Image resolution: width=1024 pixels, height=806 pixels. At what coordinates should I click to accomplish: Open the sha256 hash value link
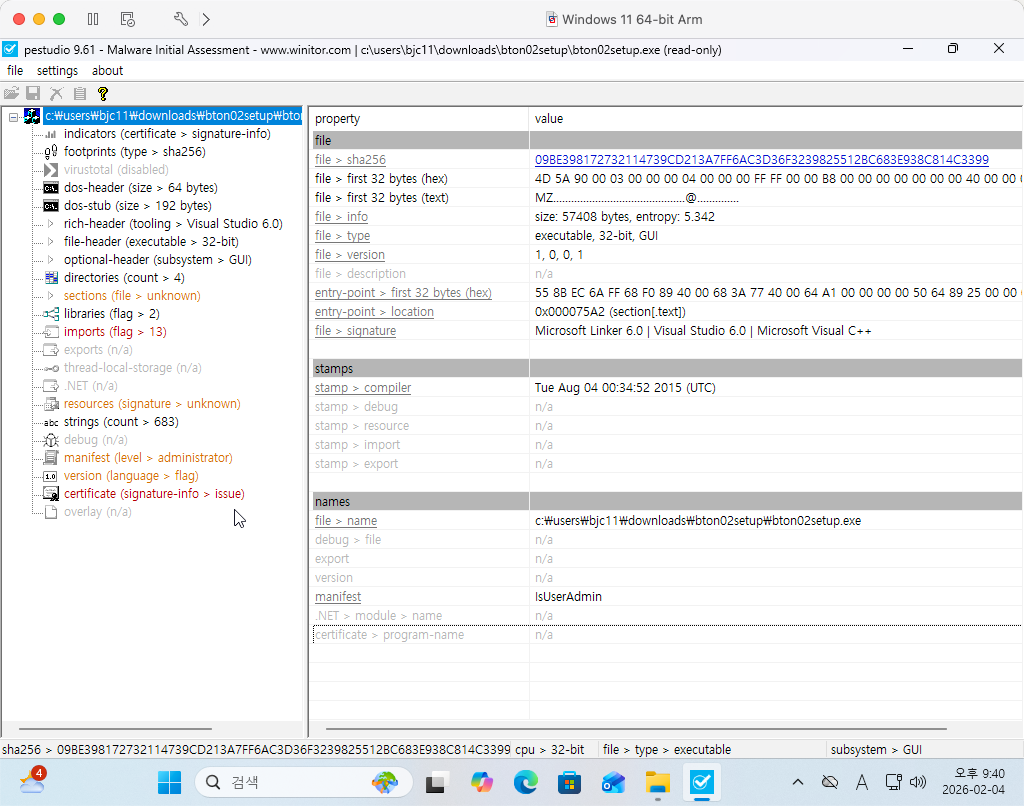pyautogui.click(x=761, y=160)
